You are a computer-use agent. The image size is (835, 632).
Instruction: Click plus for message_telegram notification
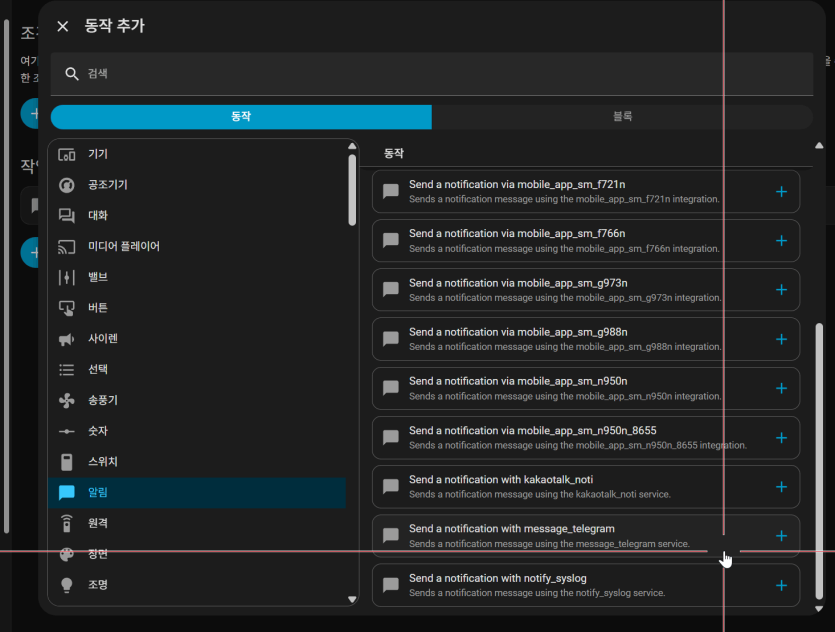pyautogui.click(x=781, y=536)
